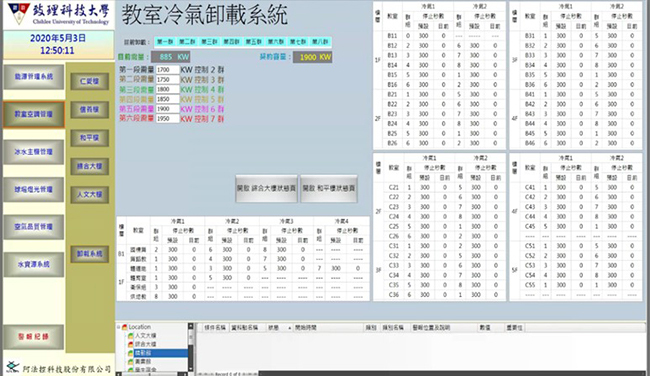Click the icon beside 人文大樓 tree item
This screenshot has width=650, height=376.
[131, 336]
